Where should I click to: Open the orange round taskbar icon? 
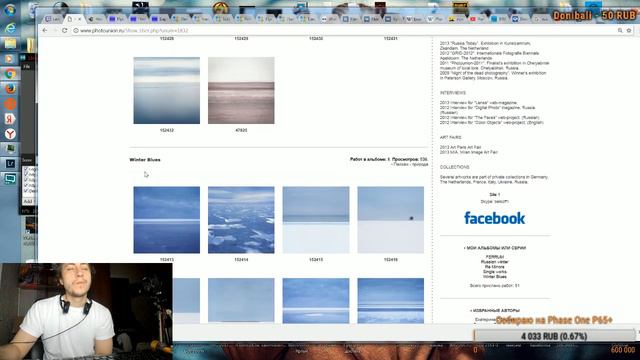(10, 104)
